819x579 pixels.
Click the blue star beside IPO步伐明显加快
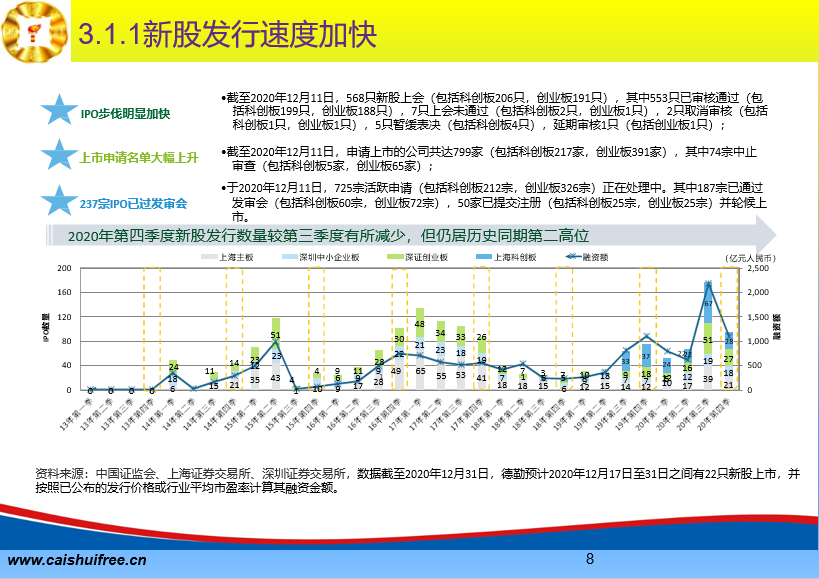[x=59, y=110]
